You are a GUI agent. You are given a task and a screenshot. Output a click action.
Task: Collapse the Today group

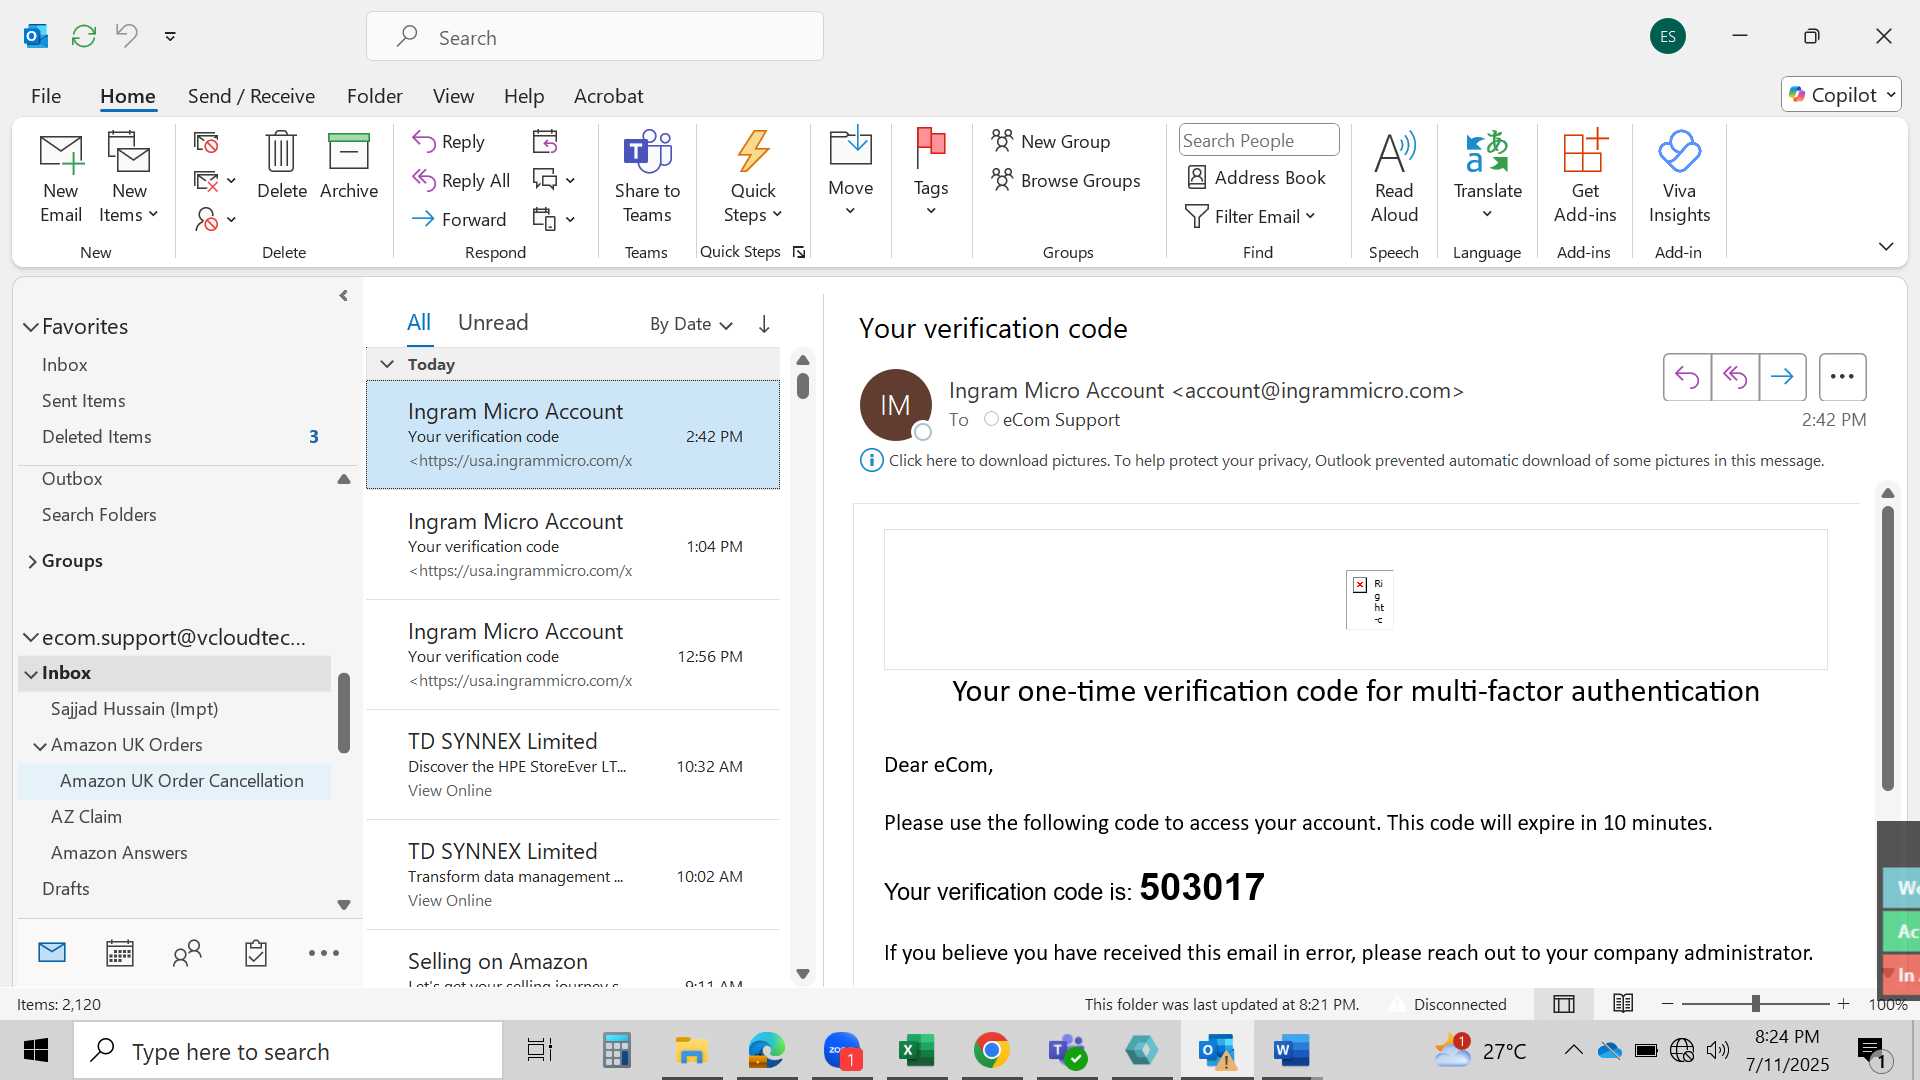387,364
